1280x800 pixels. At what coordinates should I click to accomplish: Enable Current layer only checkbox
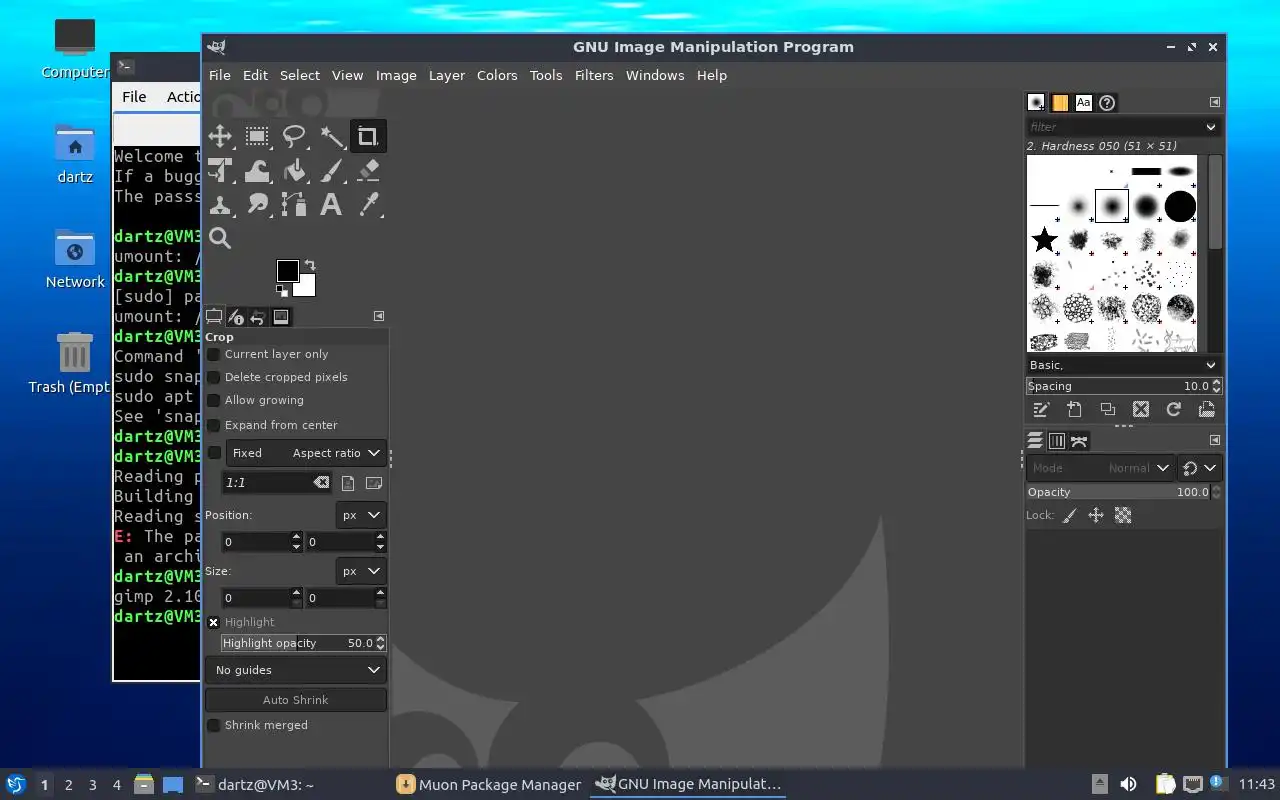tap(213, 354)
